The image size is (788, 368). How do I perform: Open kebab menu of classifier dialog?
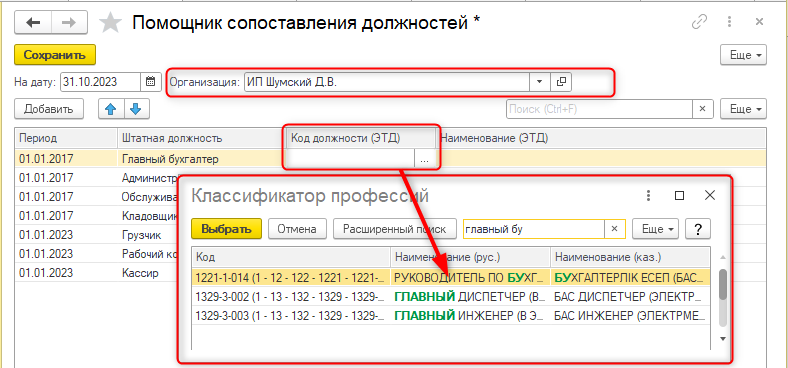click(x=649, y=196)
